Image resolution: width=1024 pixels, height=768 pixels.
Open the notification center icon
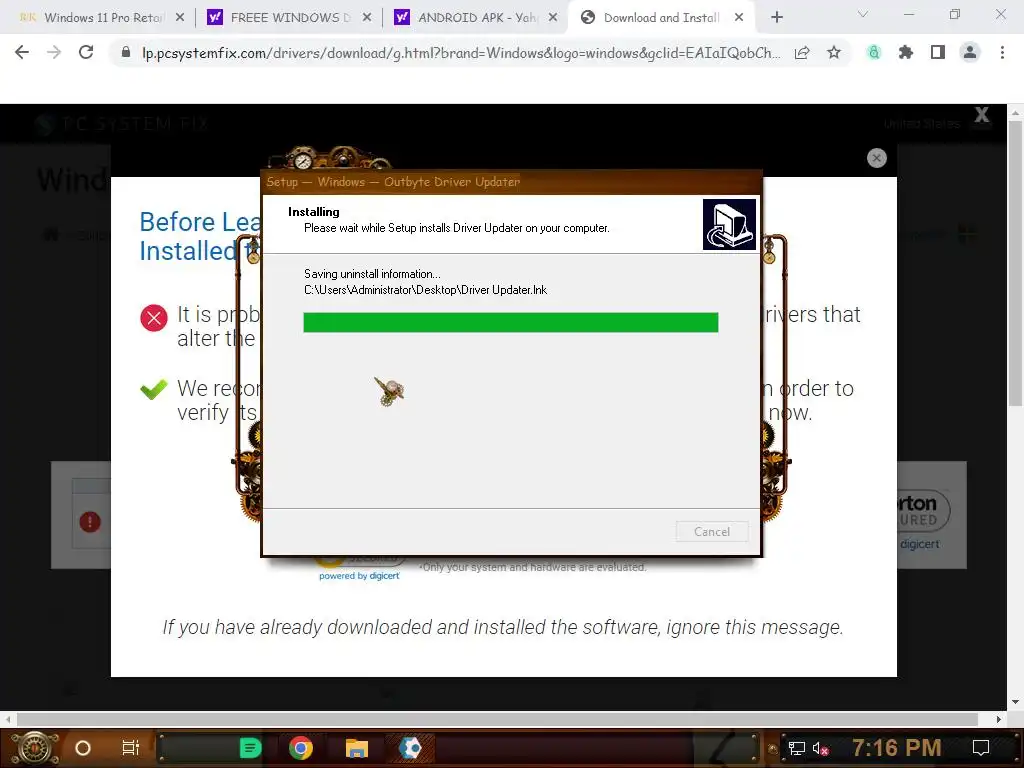click(x=980, y=748)
